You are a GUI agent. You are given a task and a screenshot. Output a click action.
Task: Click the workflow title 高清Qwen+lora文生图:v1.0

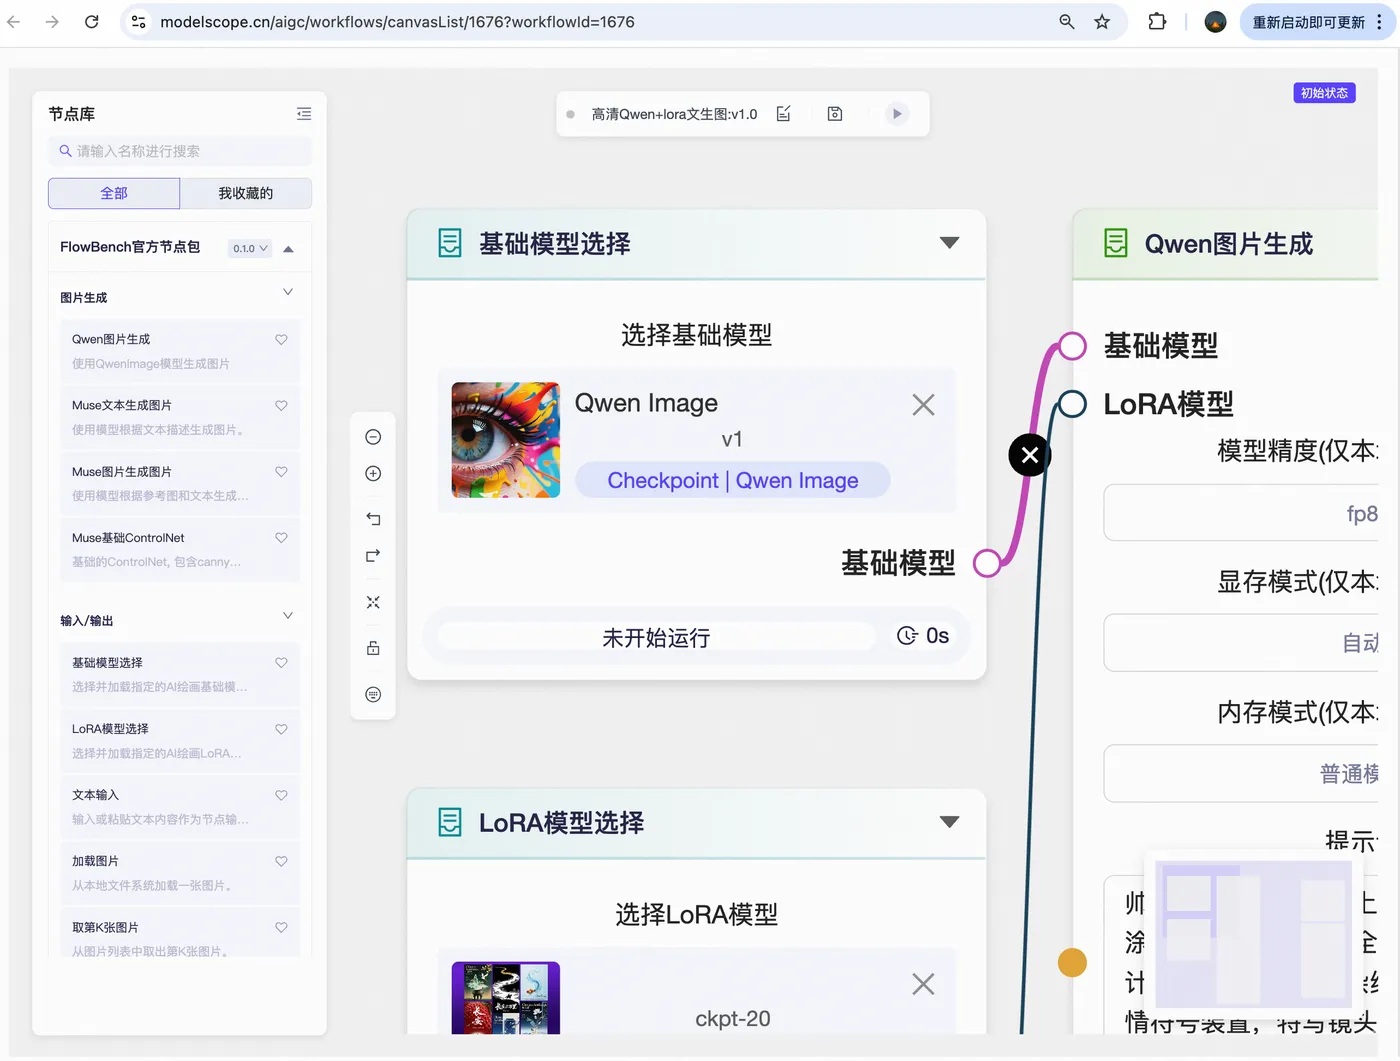tap(674, 114)
